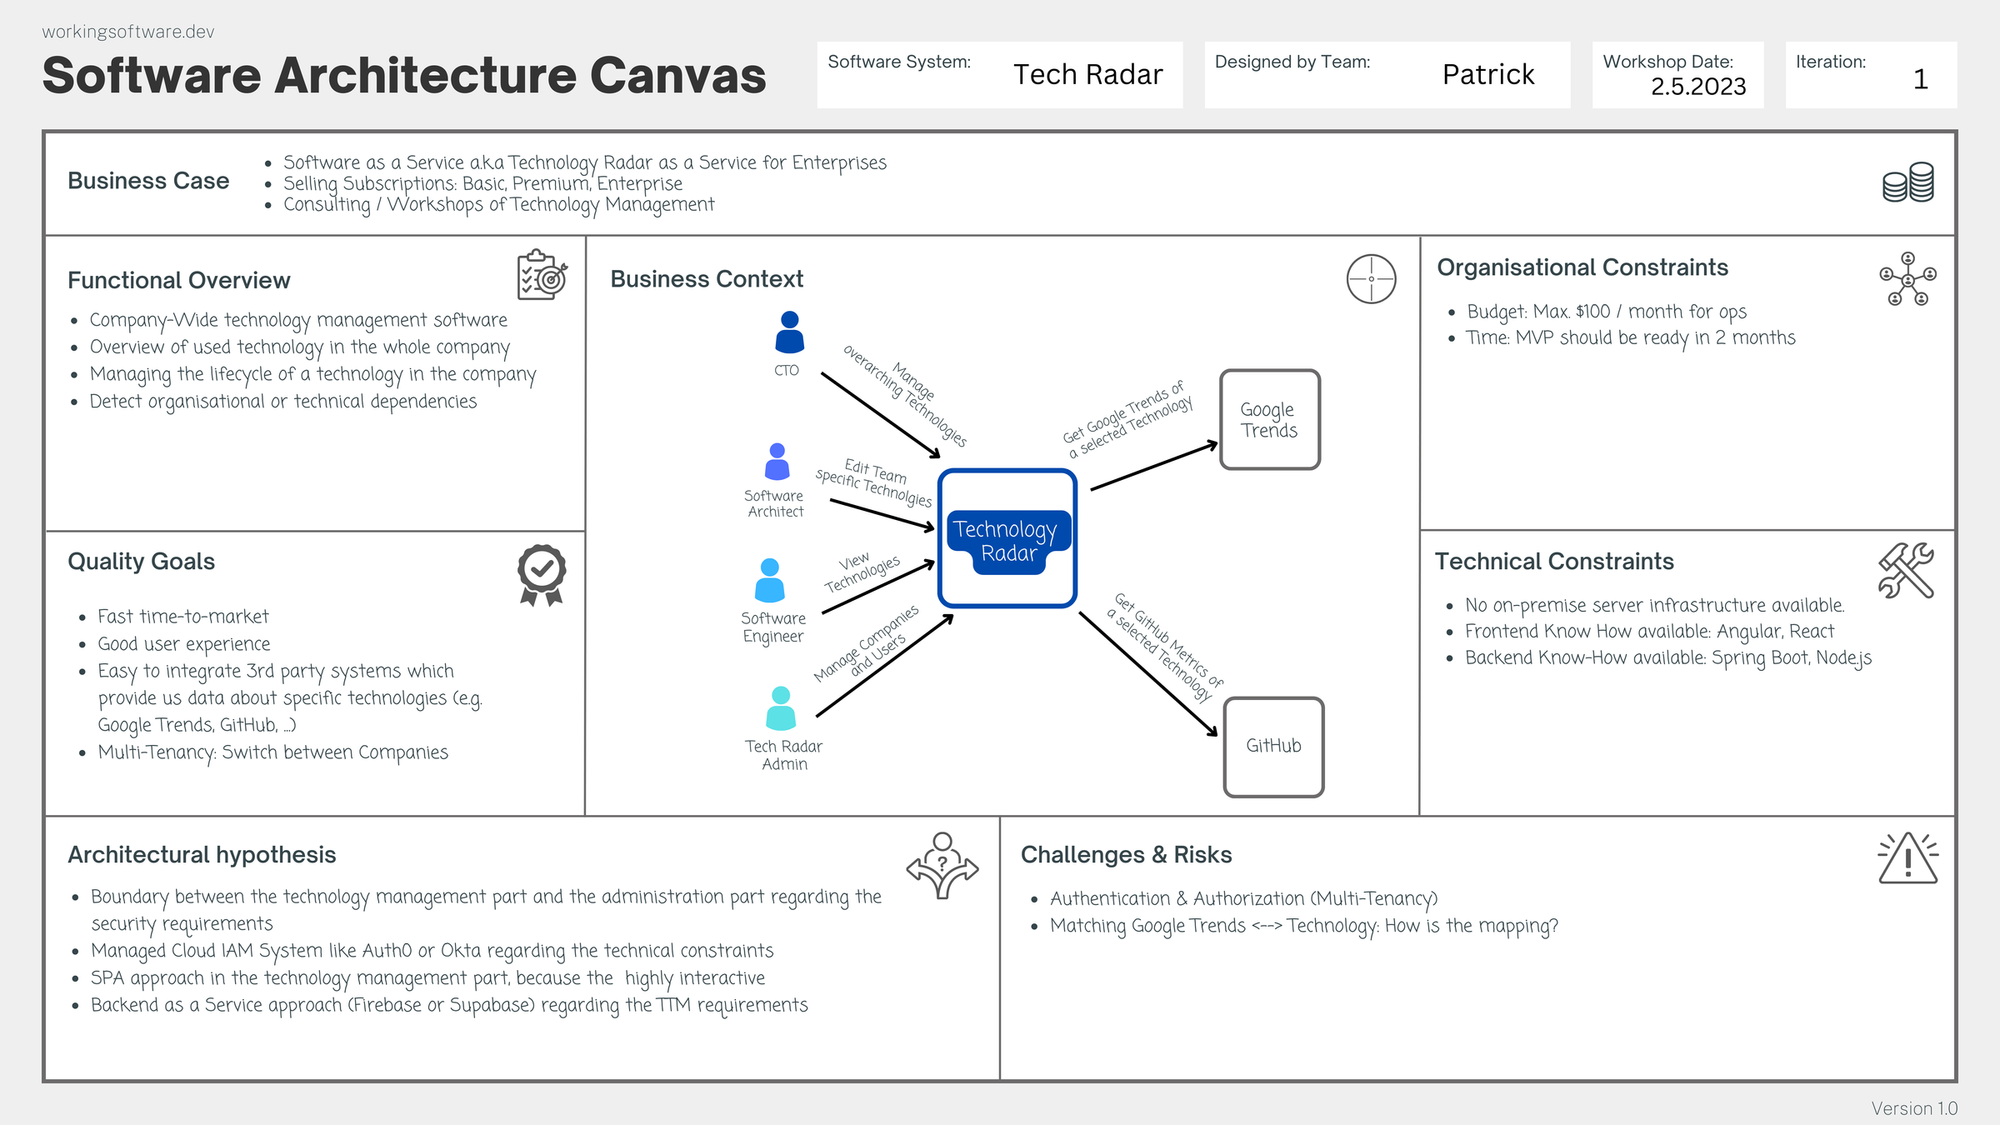Select the Tech Radar Admin person icon
The image size is (2000, 1125).
point(780,708)
